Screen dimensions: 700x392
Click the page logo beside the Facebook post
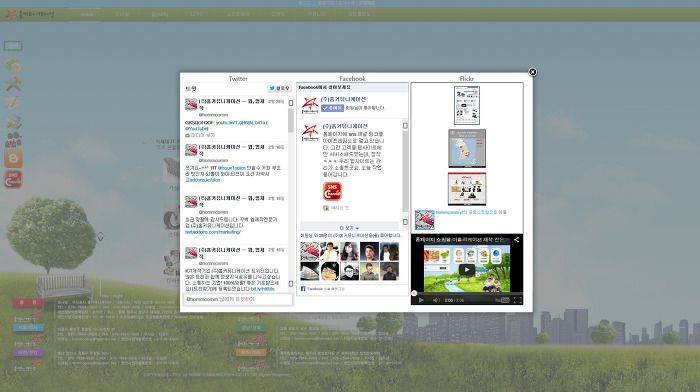pyautogui.click(x=310, y=133)
